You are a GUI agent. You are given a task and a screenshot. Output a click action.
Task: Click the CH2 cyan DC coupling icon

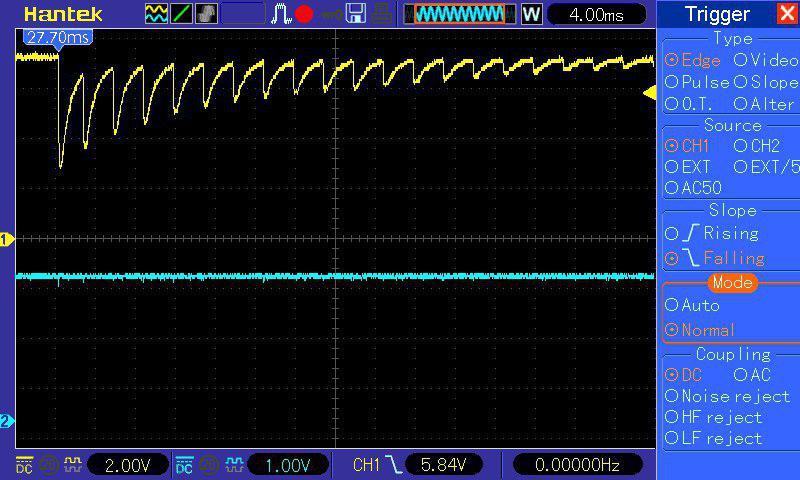click(x=184, y=464)
